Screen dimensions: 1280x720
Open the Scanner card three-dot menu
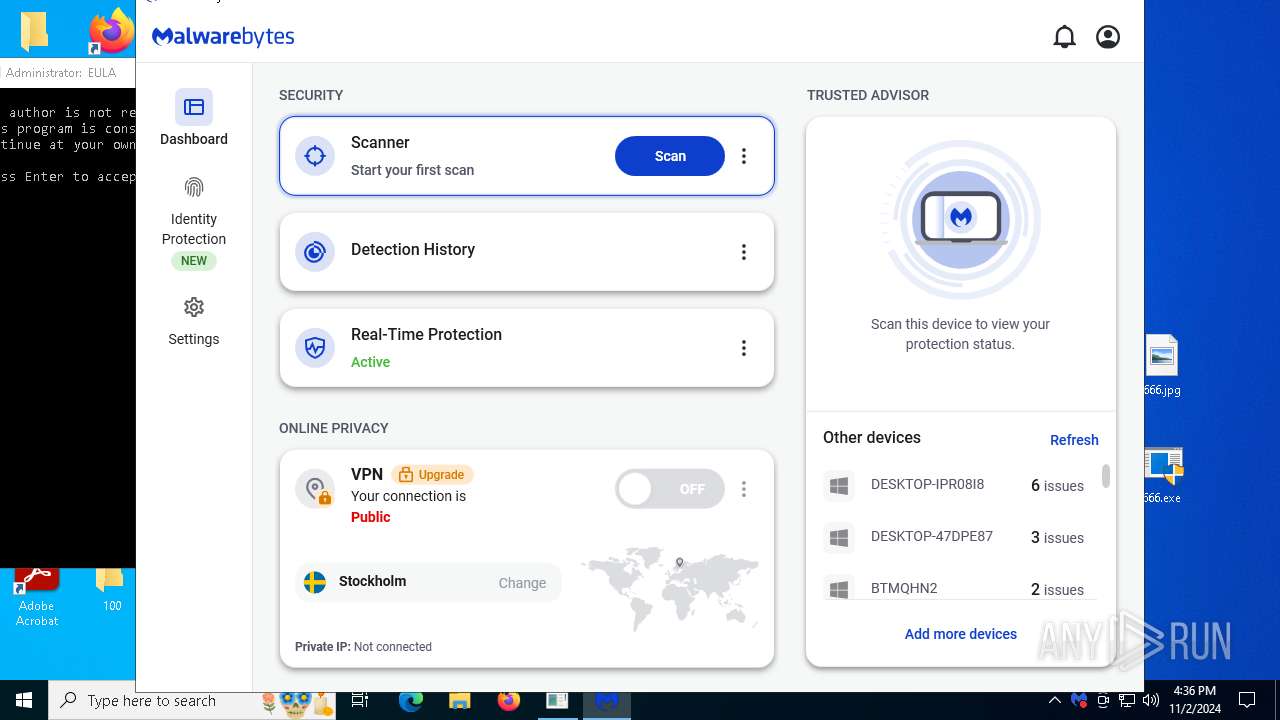point(744,156)
